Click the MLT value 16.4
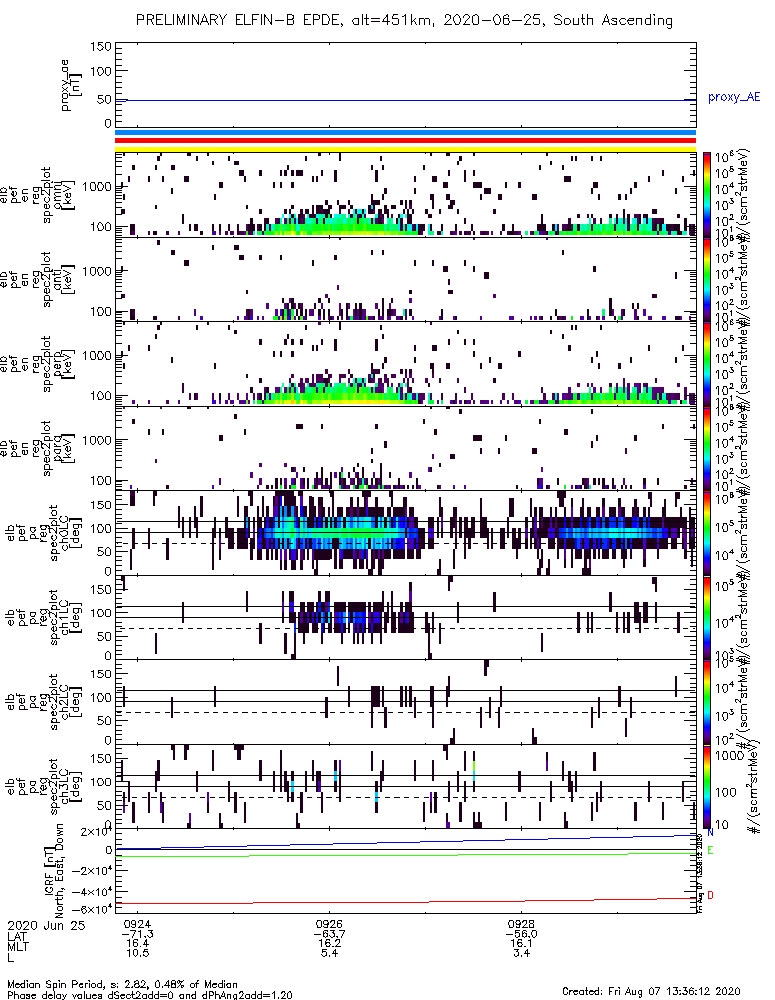This screenshot has width=775, height=1000. 137,943
